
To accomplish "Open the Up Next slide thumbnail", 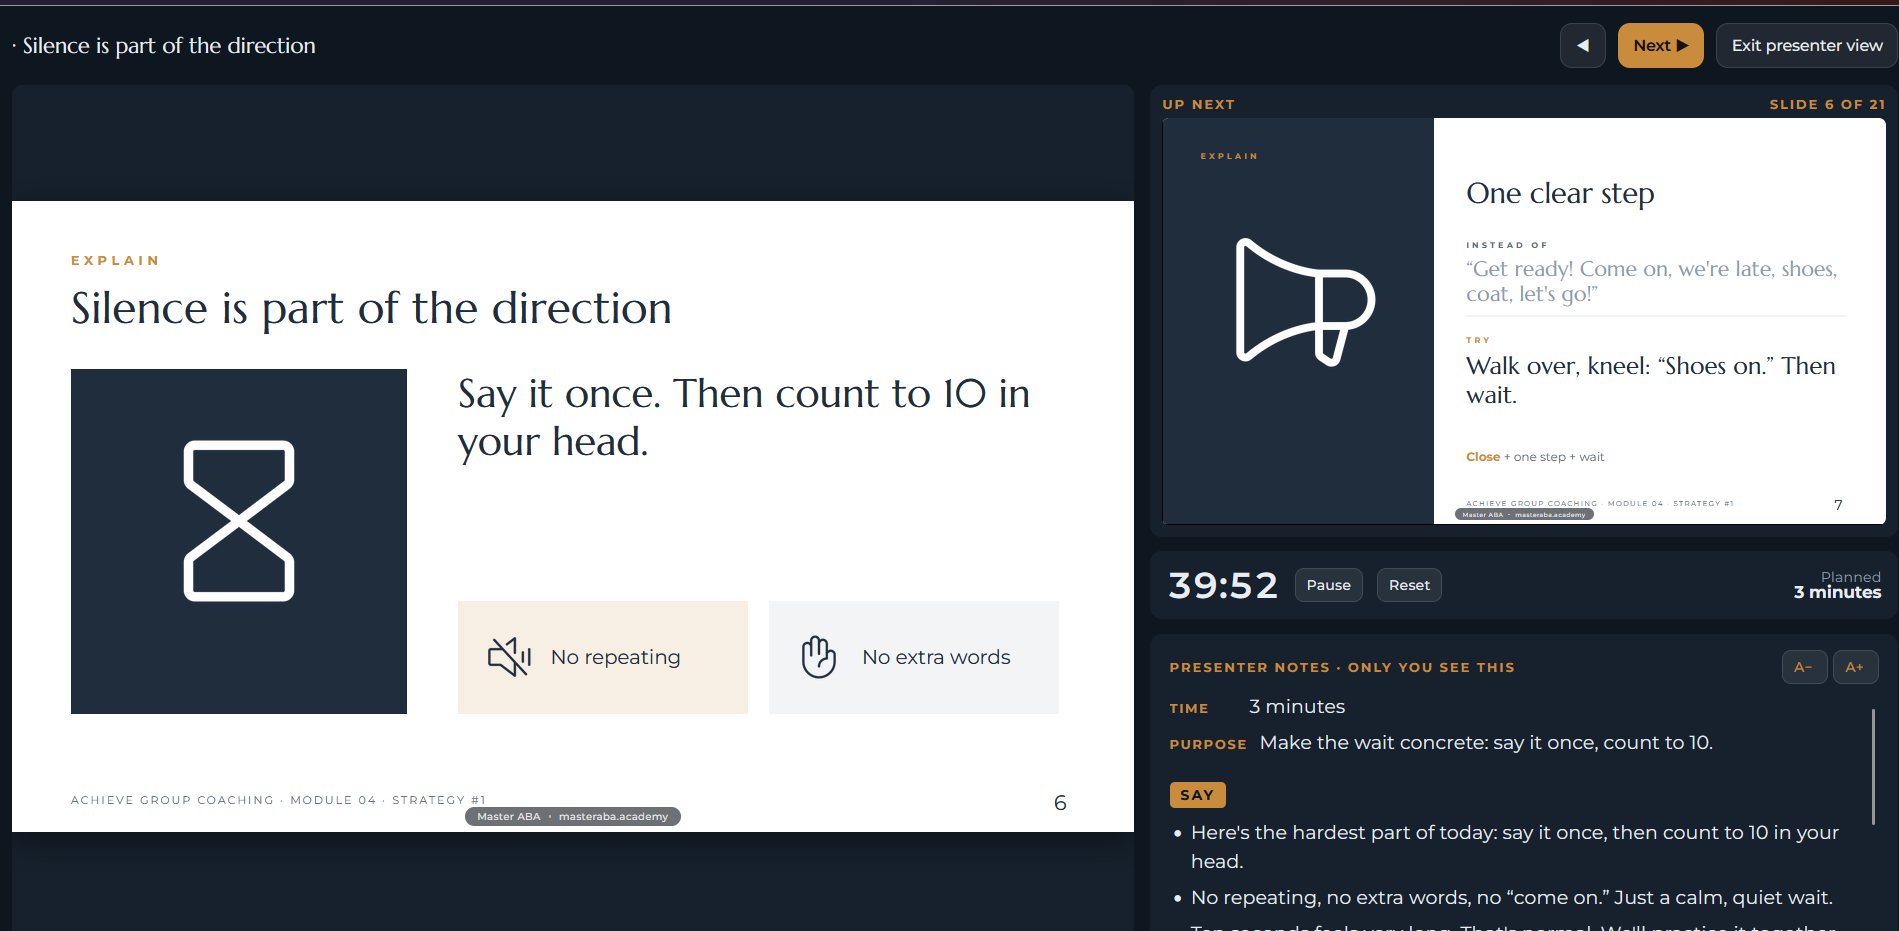I will (x=1524, y=321).
